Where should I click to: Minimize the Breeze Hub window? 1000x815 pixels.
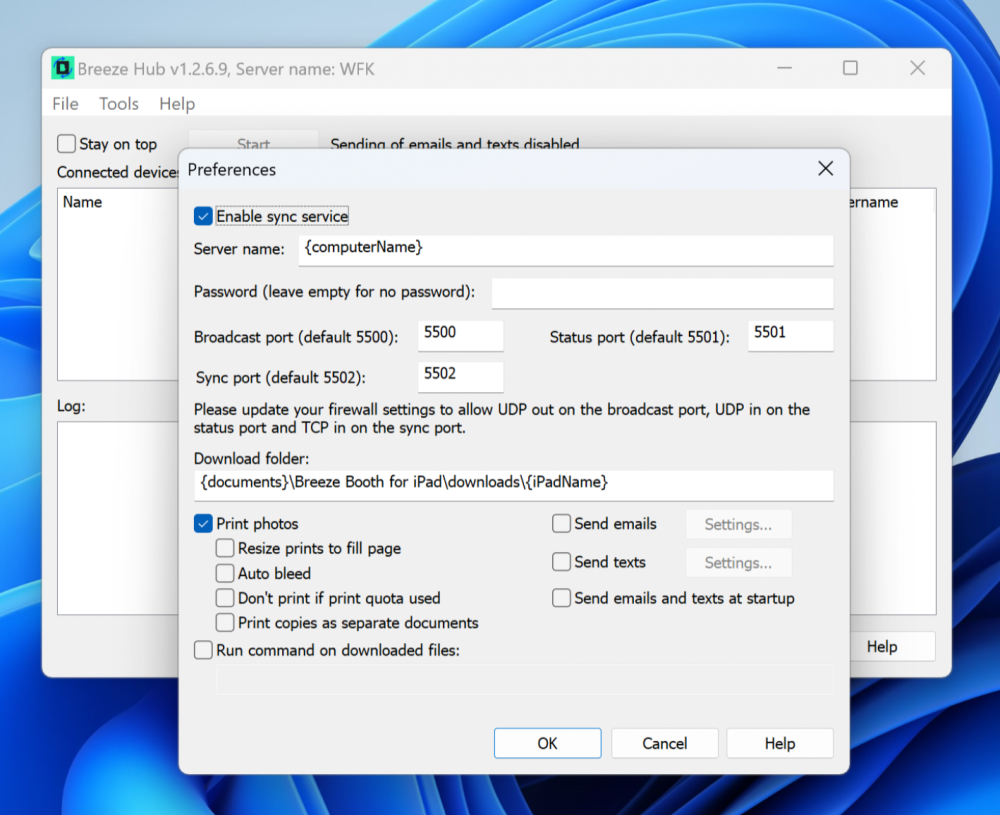[x=784, y=68]
